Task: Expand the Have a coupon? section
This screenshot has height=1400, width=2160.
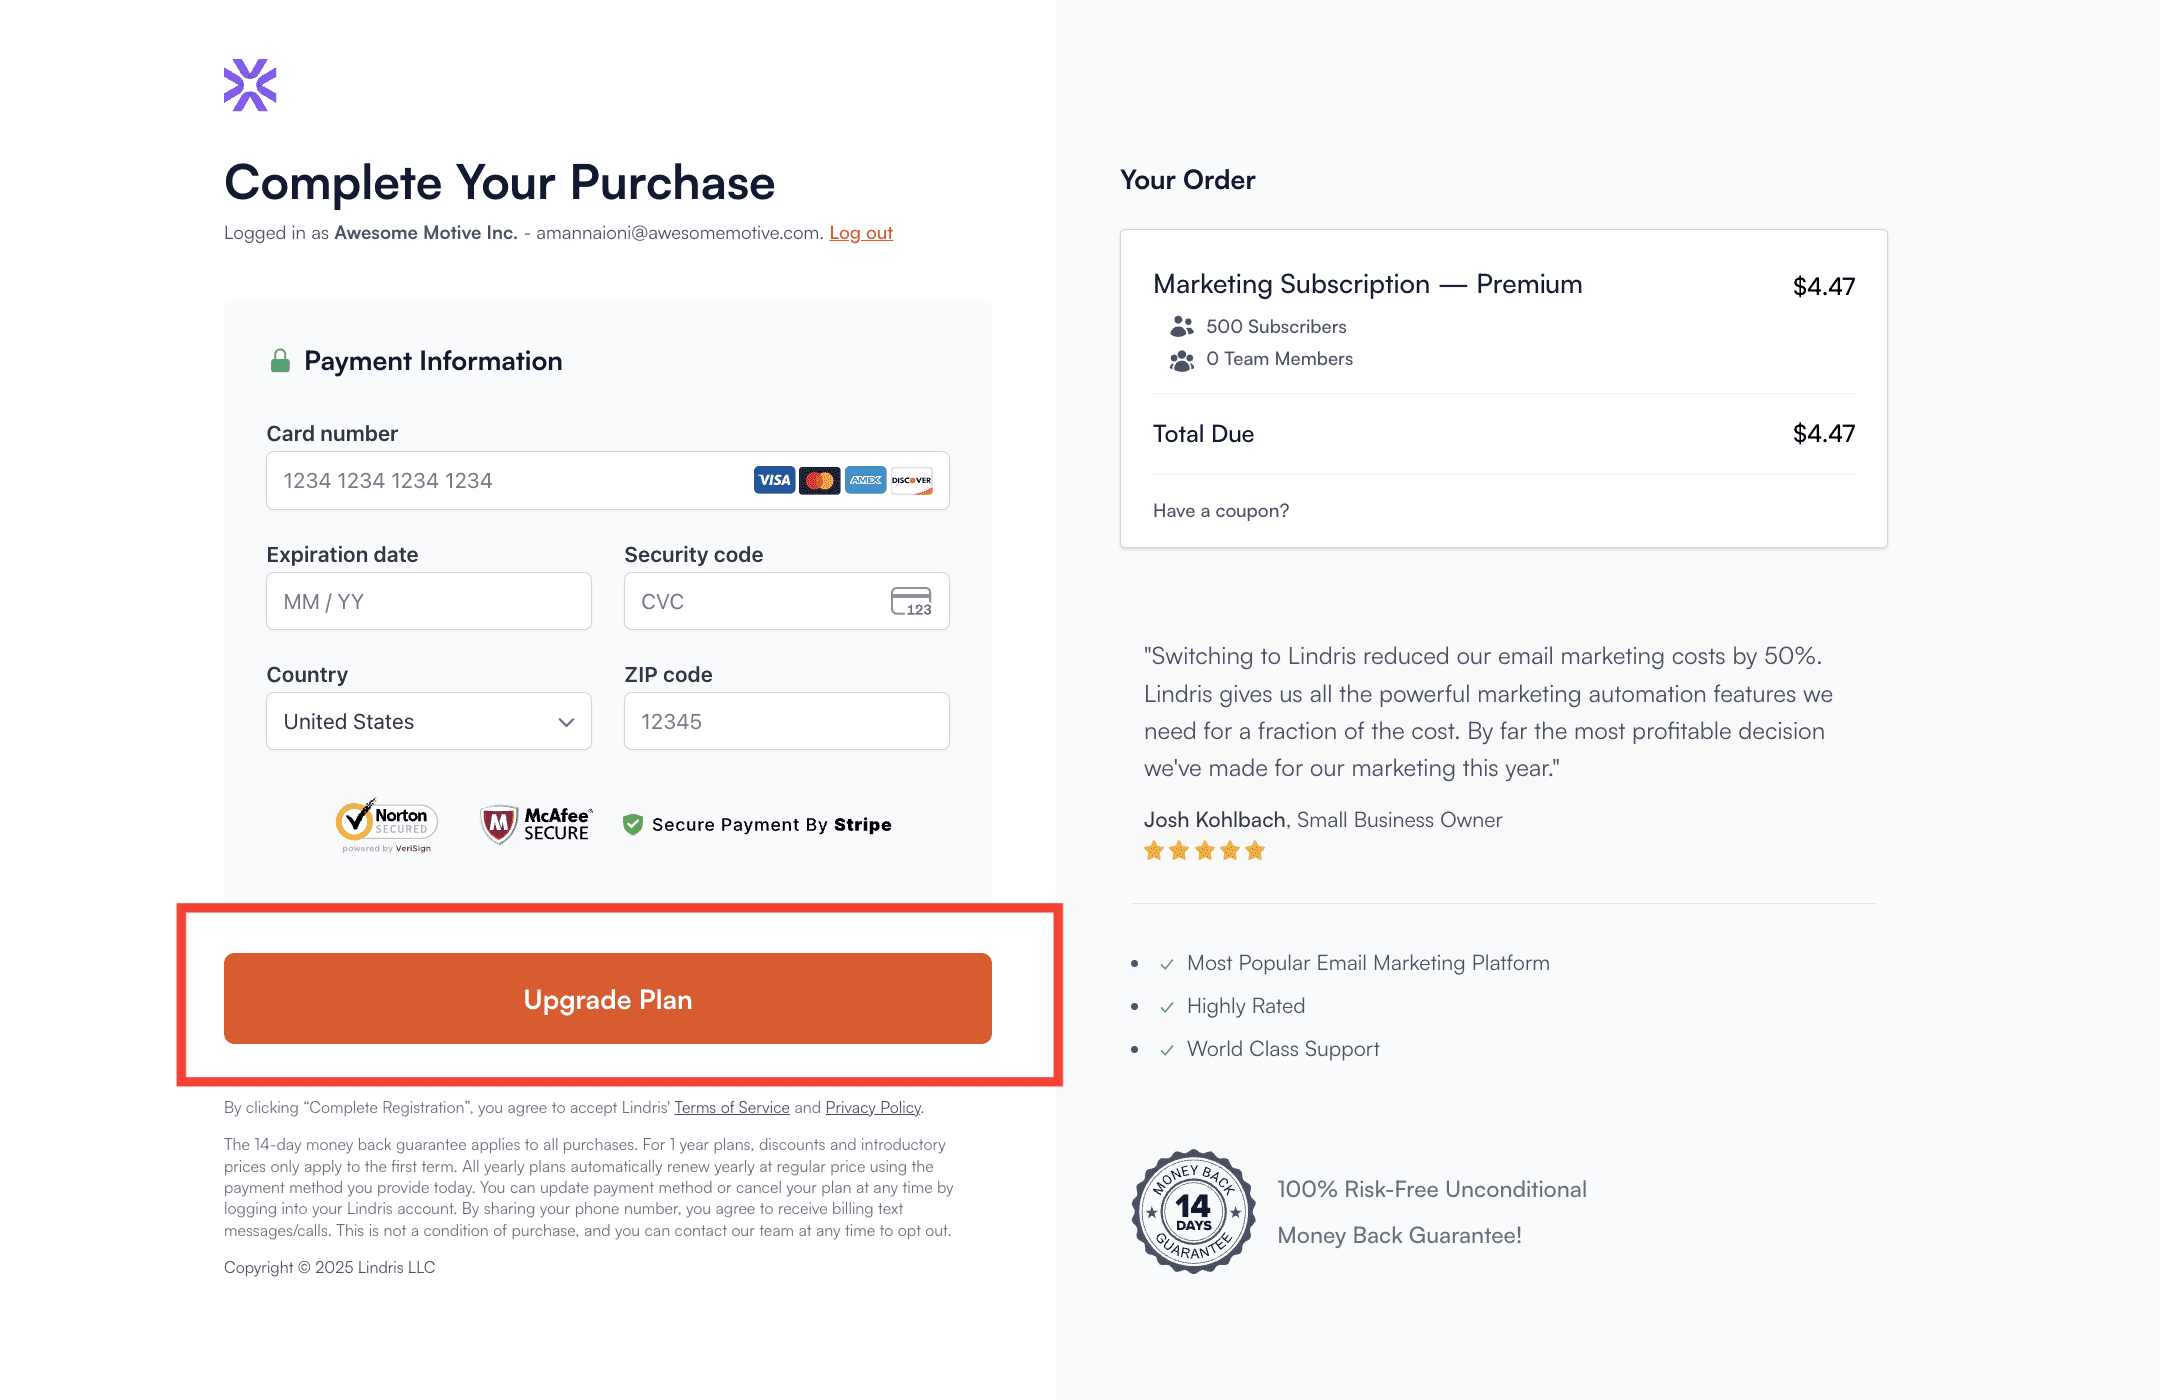Action: point(1221,511)
